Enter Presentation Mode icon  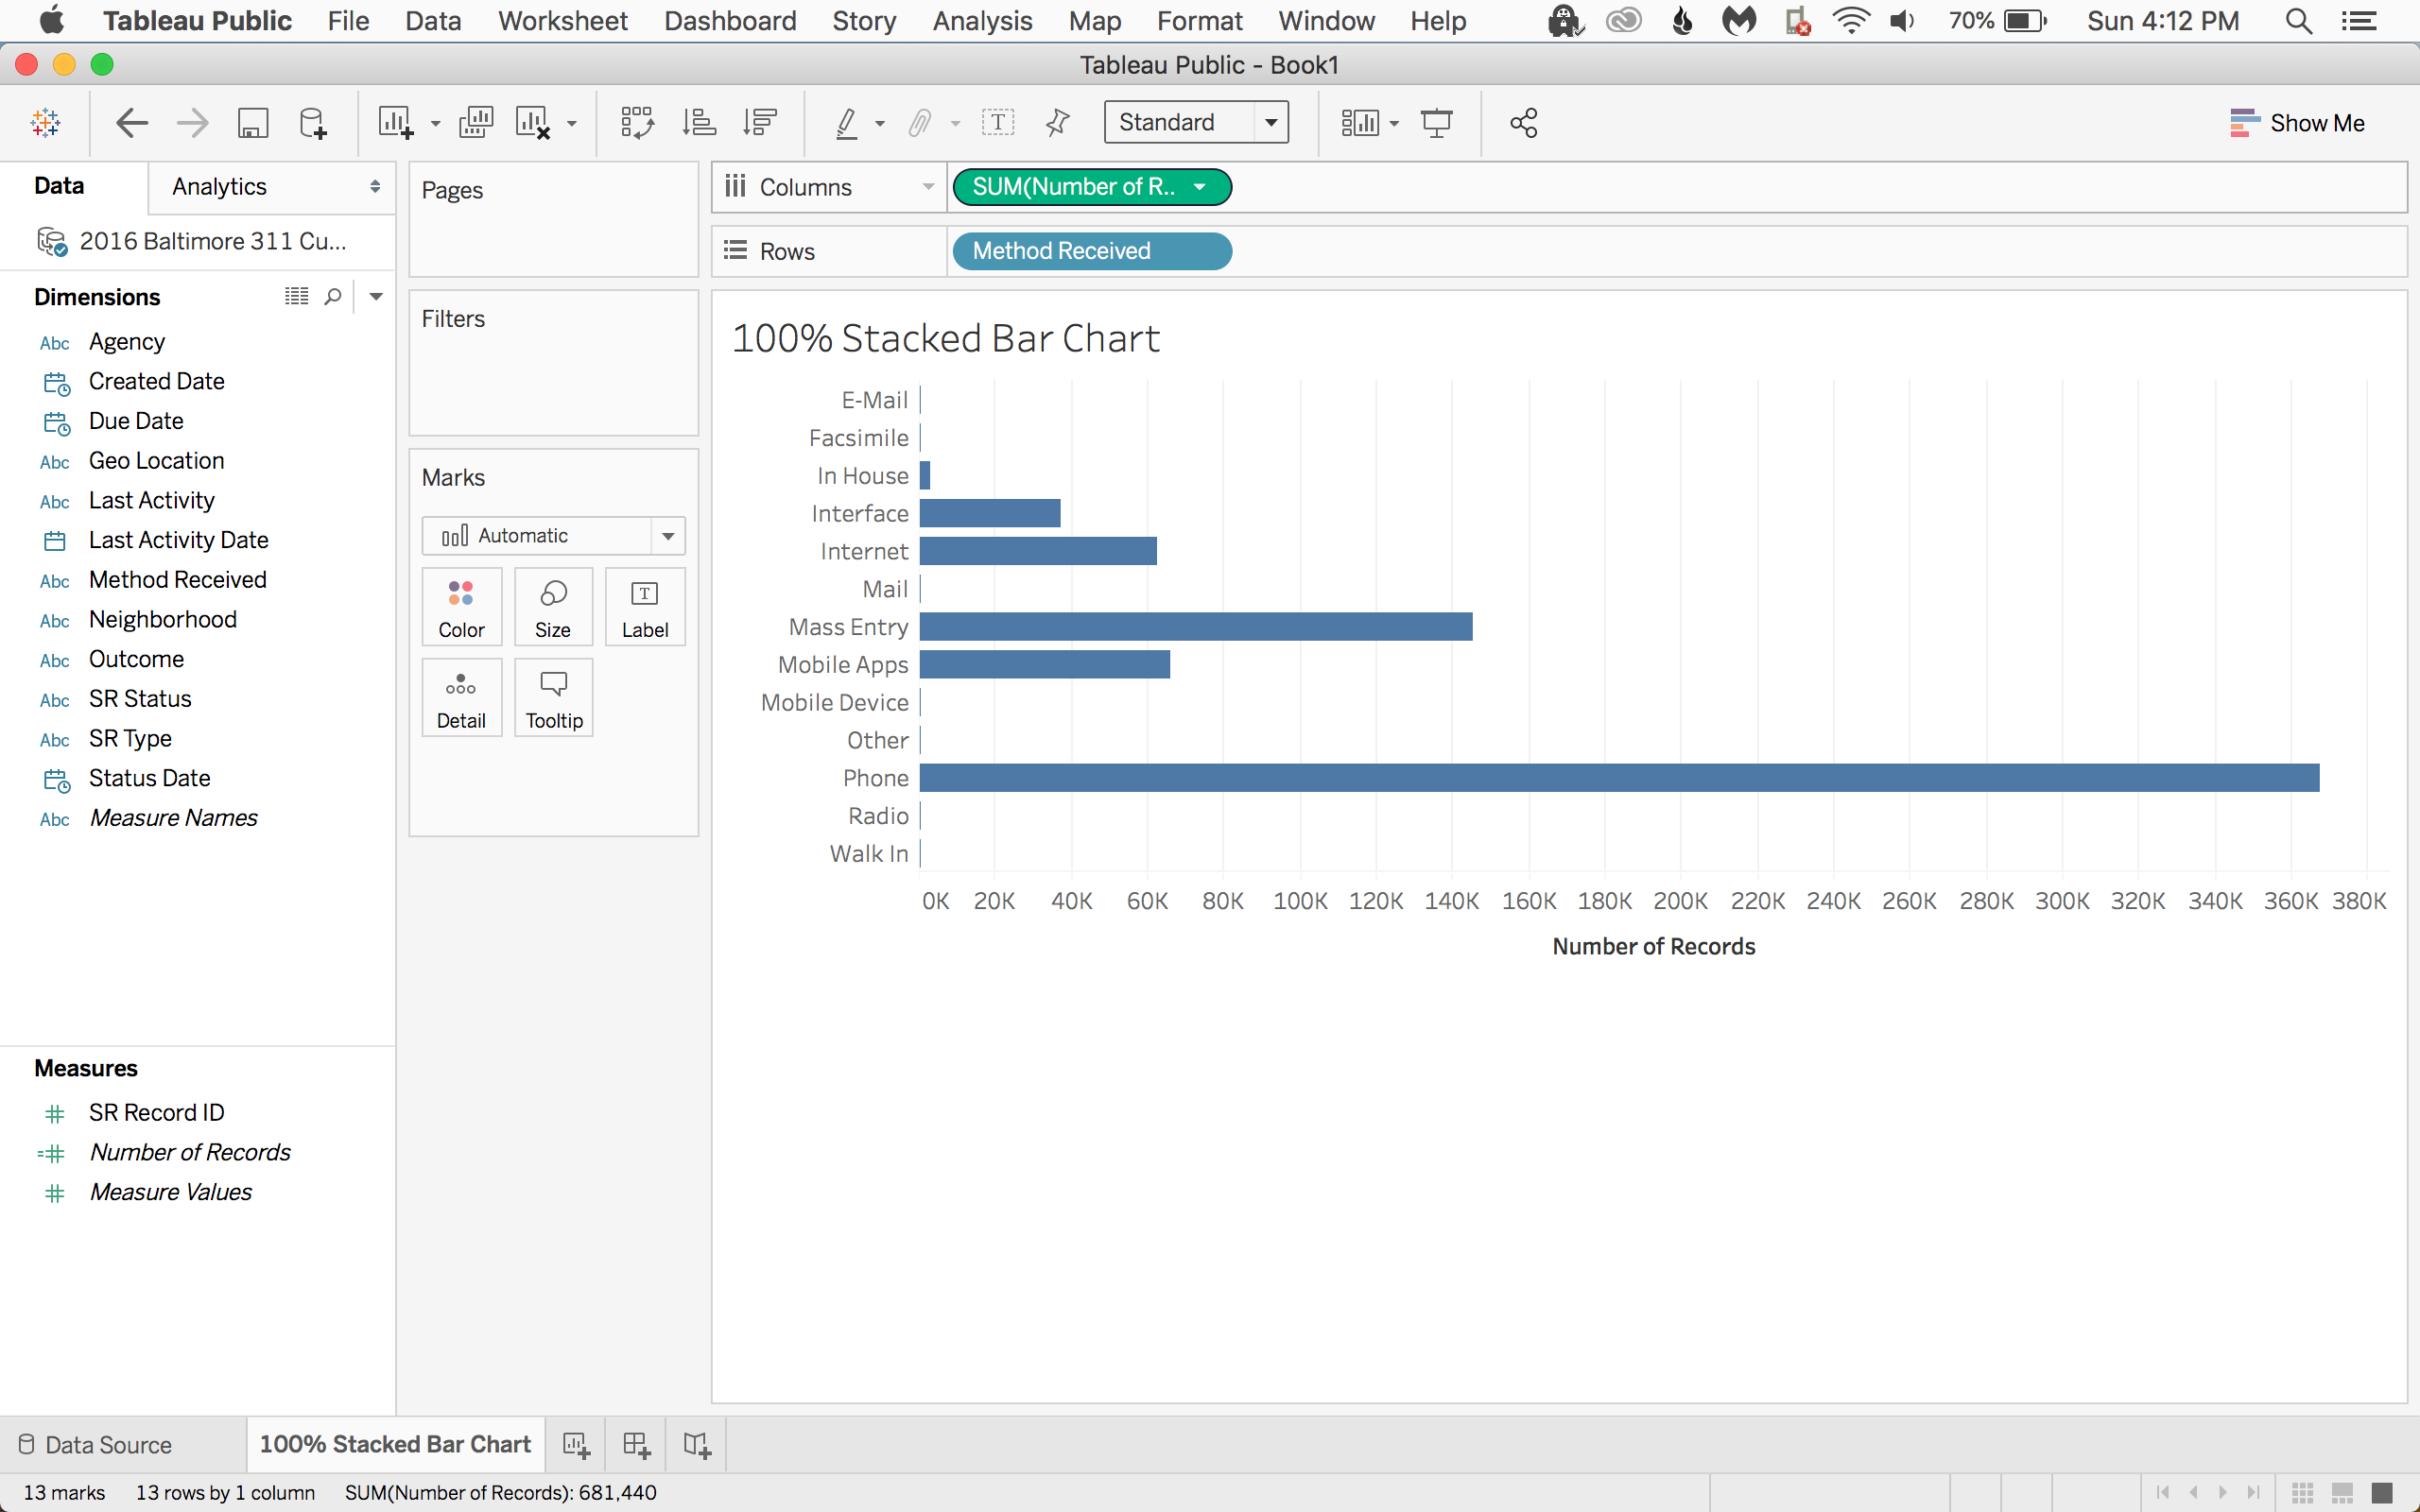point(1437,123)
